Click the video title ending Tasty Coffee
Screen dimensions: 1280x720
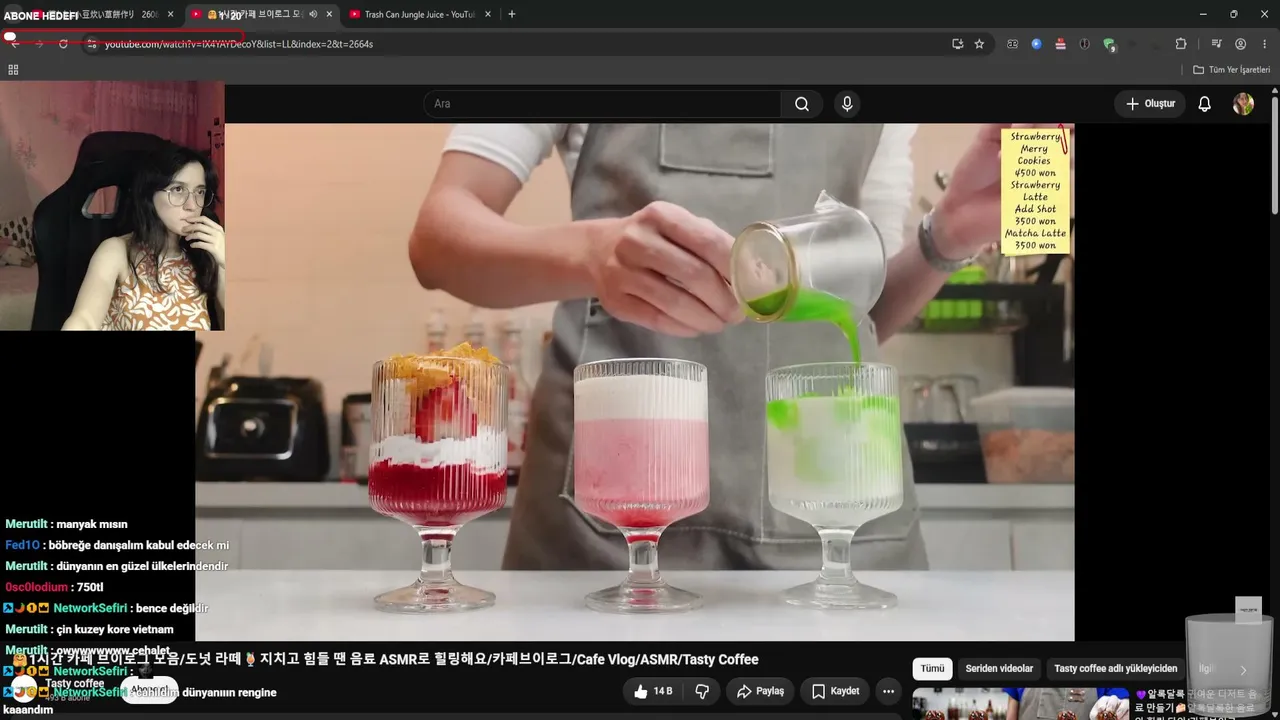pos(395,659)
